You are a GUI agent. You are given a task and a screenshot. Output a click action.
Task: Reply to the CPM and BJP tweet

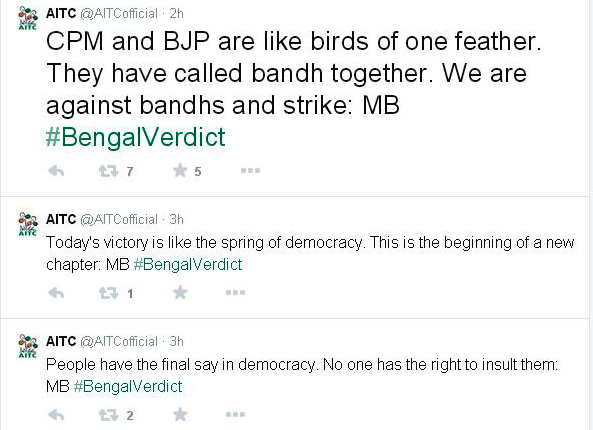(x=56, y=171)
